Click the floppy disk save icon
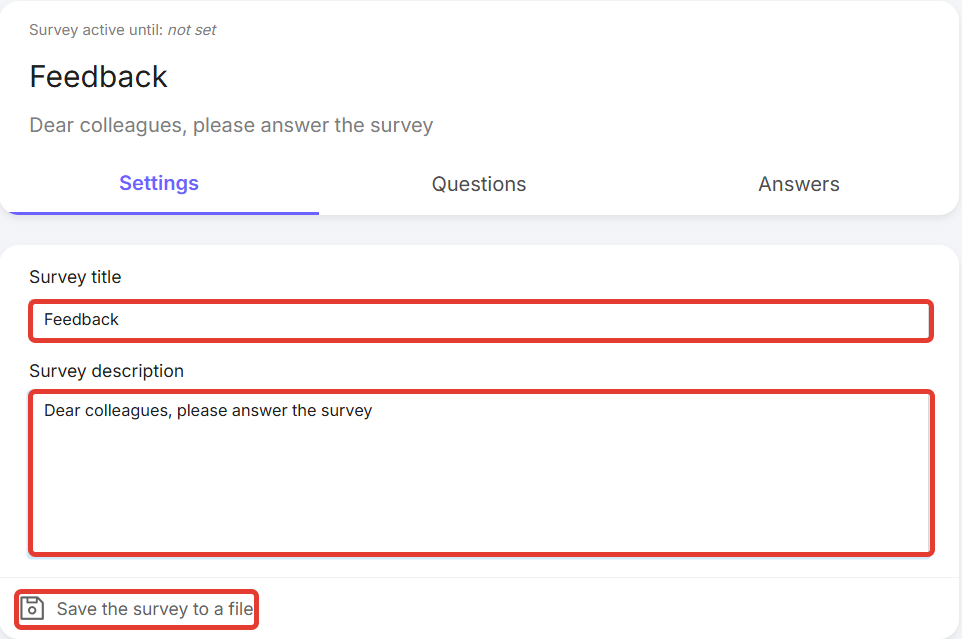Viewport: 962px width, 639px height. 33,608
